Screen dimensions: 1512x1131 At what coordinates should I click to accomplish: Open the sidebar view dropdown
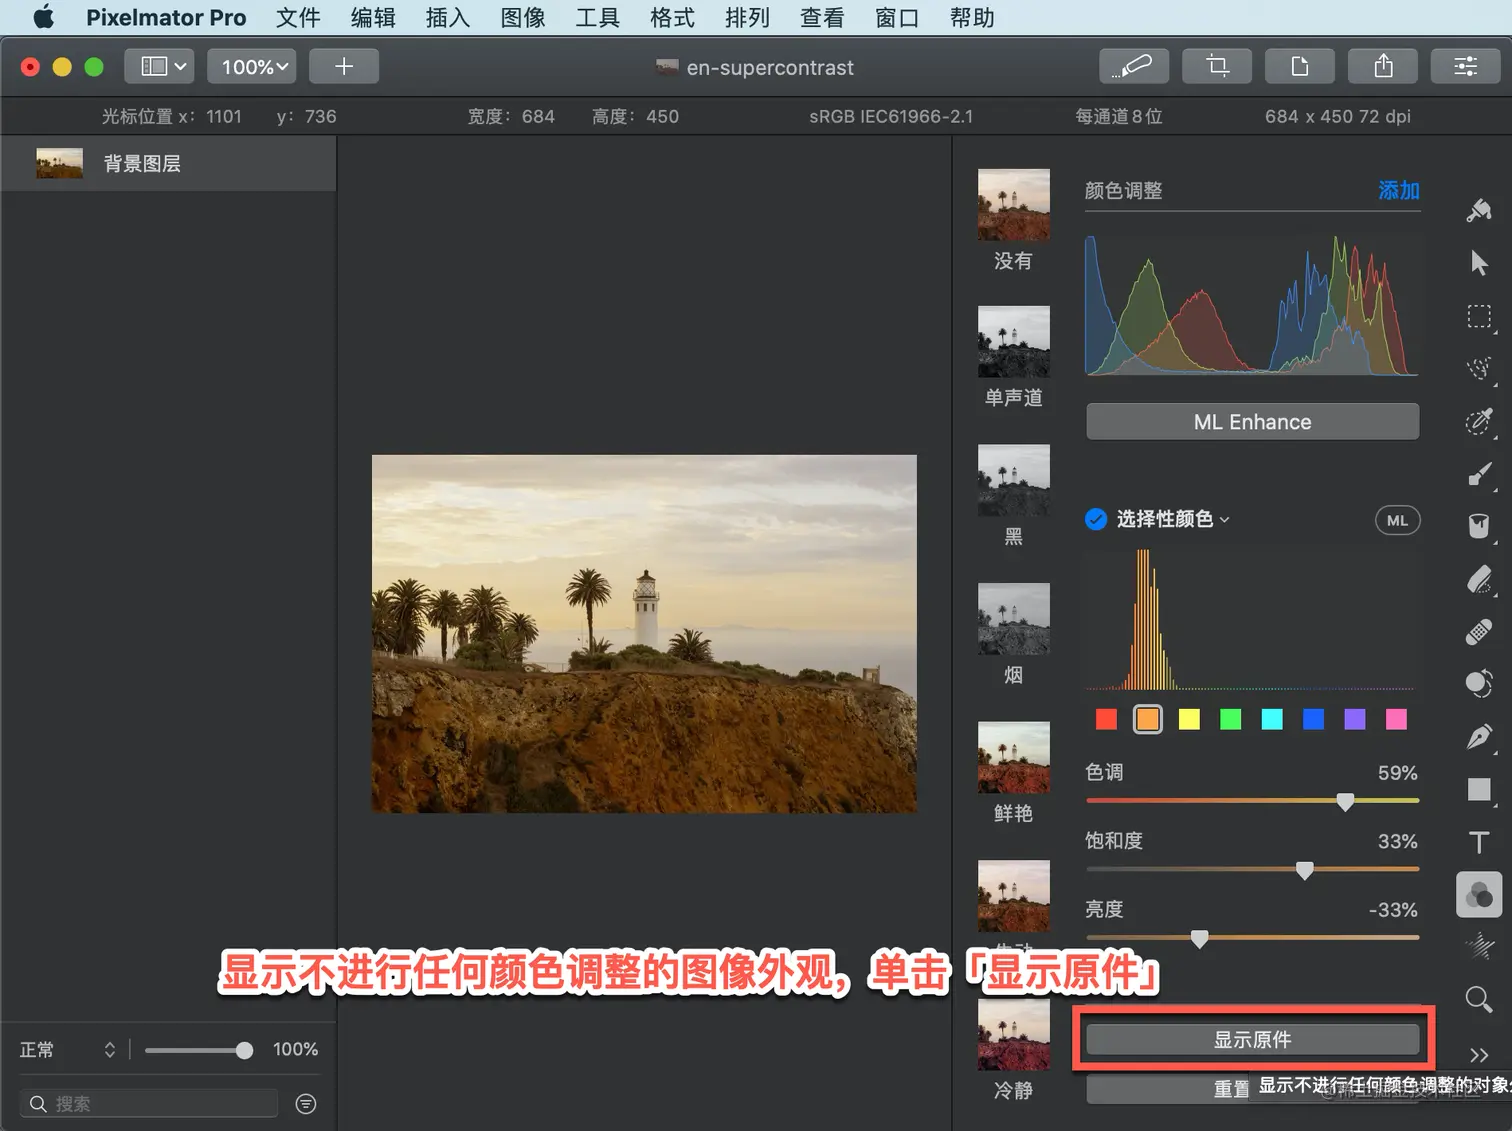pos(160,66)
